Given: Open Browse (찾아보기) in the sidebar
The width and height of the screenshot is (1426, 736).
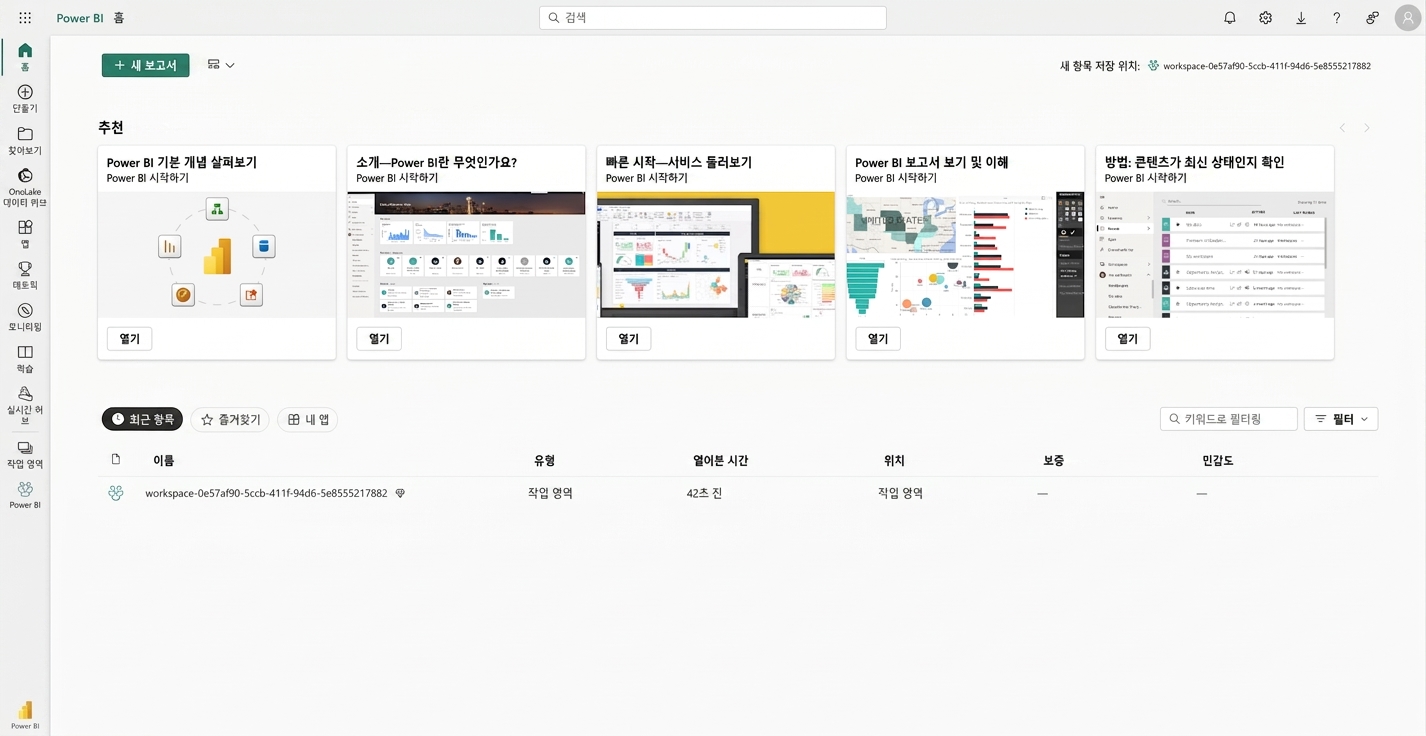Looking at the screenshot, I should [x=25, y=141].
